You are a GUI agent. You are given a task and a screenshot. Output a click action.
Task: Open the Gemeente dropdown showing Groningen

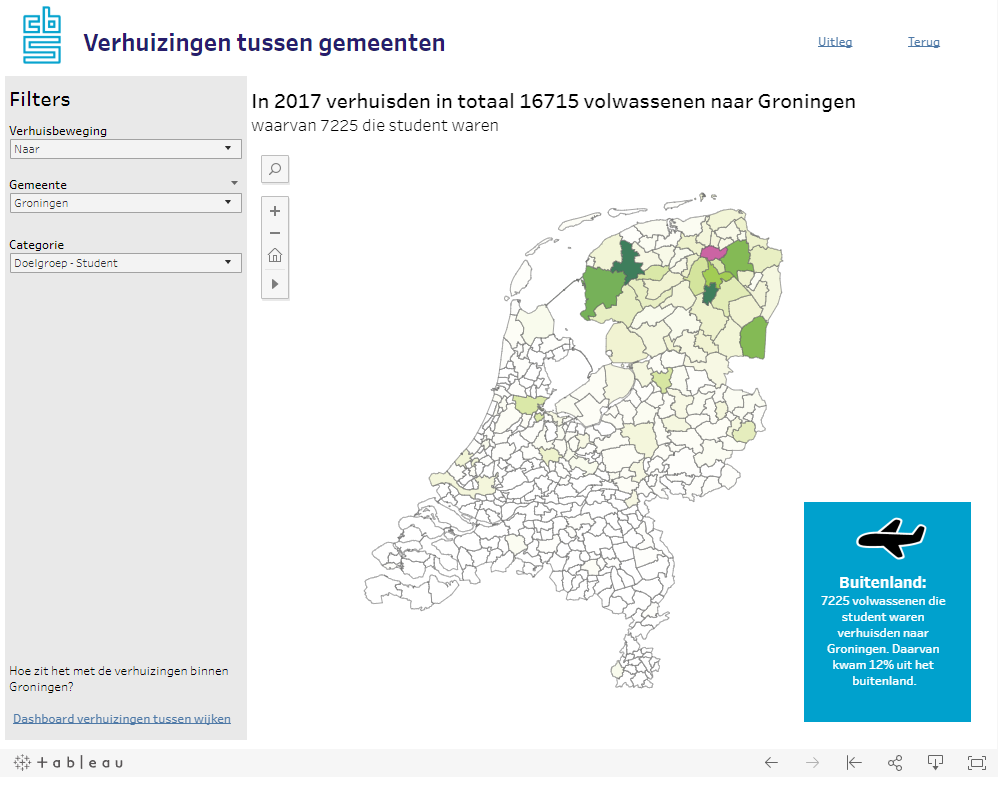pos(125,203)
